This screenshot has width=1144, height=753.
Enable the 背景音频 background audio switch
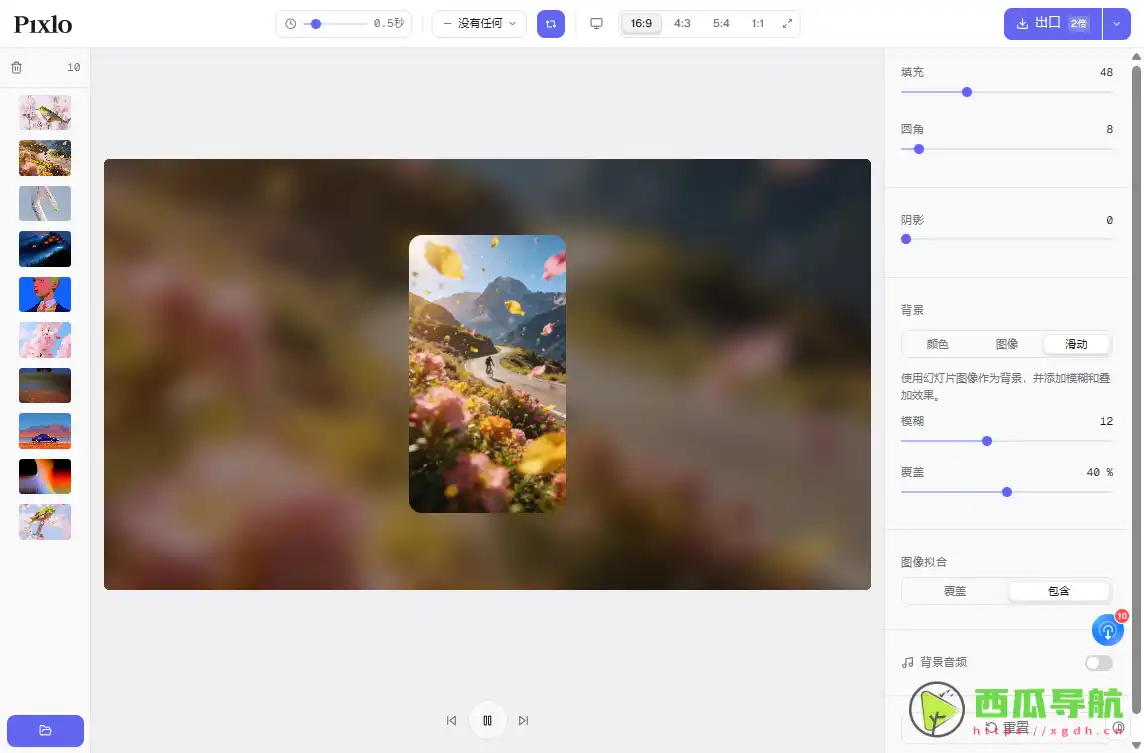[1099, 663]
